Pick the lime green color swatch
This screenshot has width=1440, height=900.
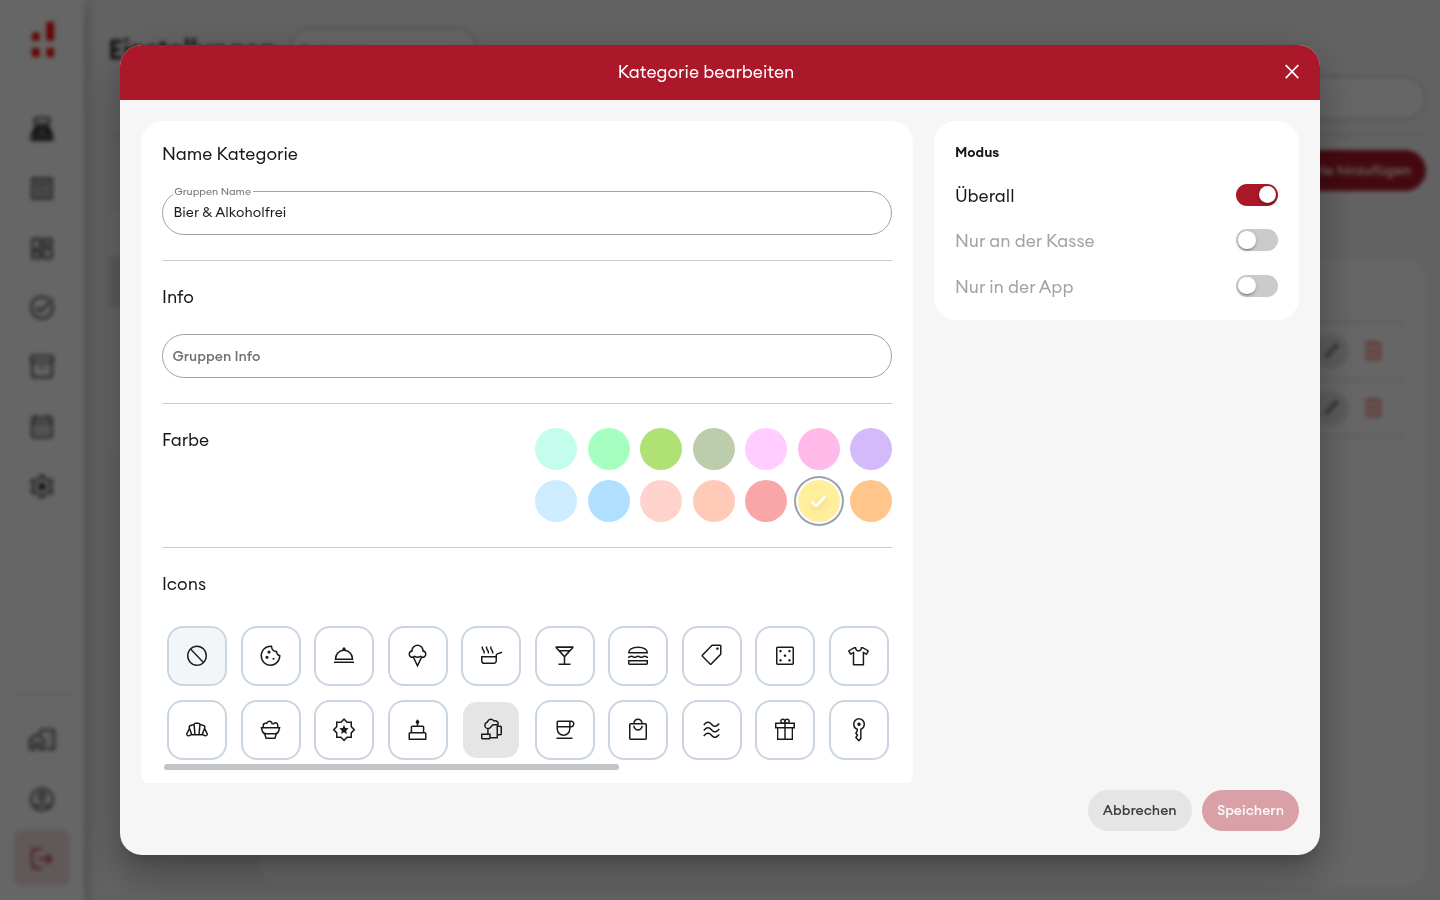coord(661,449)
